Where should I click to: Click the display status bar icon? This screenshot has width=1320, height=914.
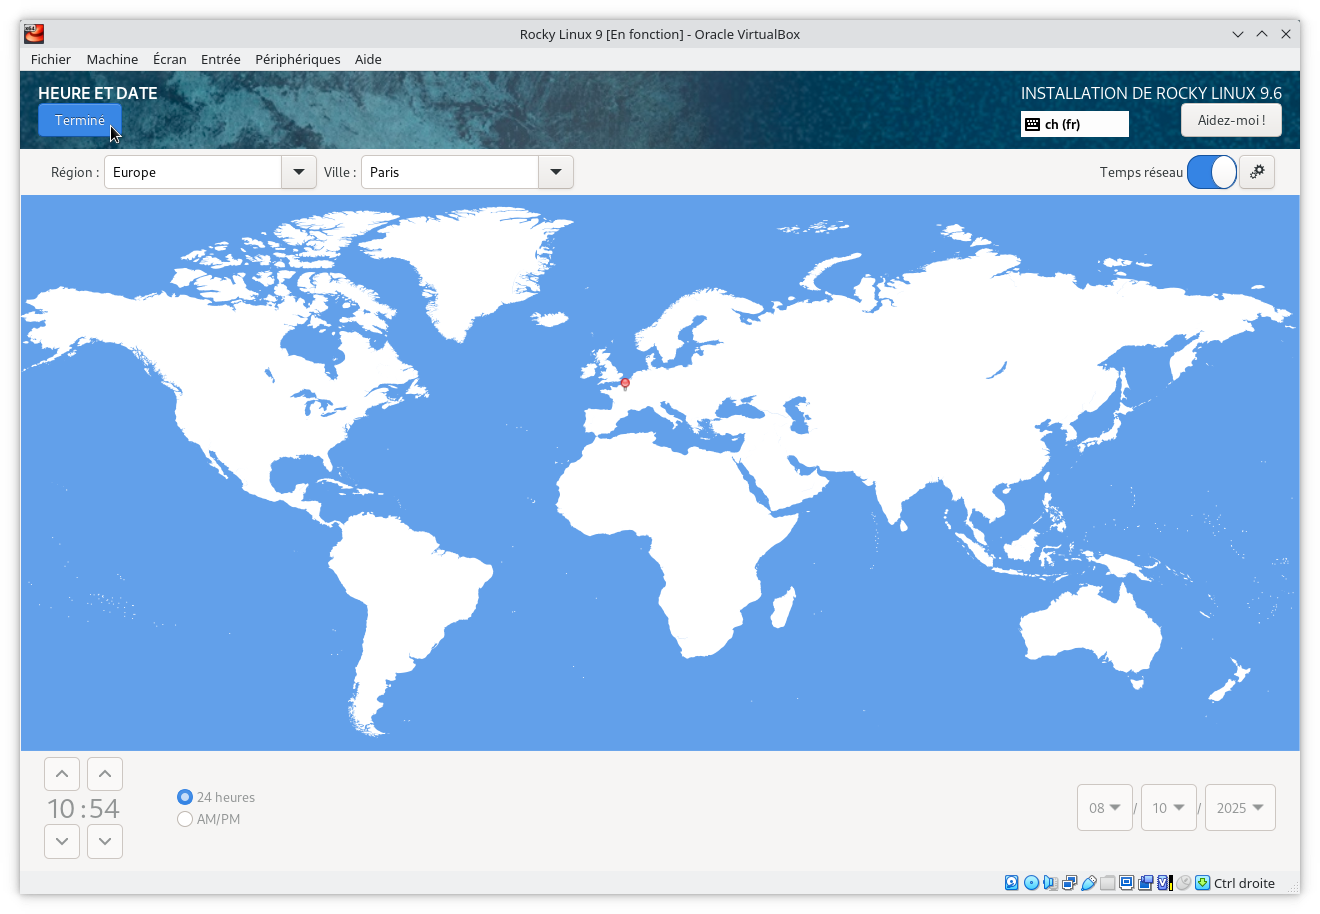tap(1127, 883)
